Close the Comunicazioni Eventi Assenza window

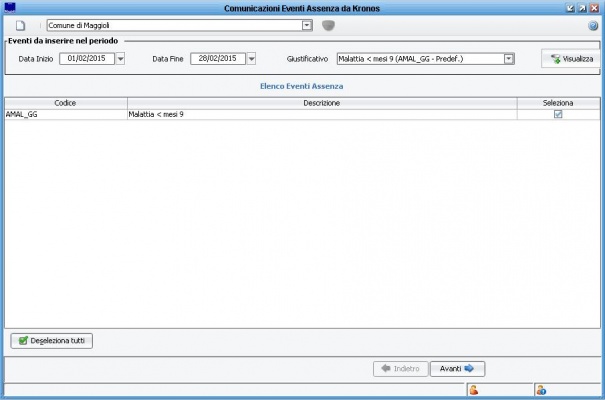[595, 8]
